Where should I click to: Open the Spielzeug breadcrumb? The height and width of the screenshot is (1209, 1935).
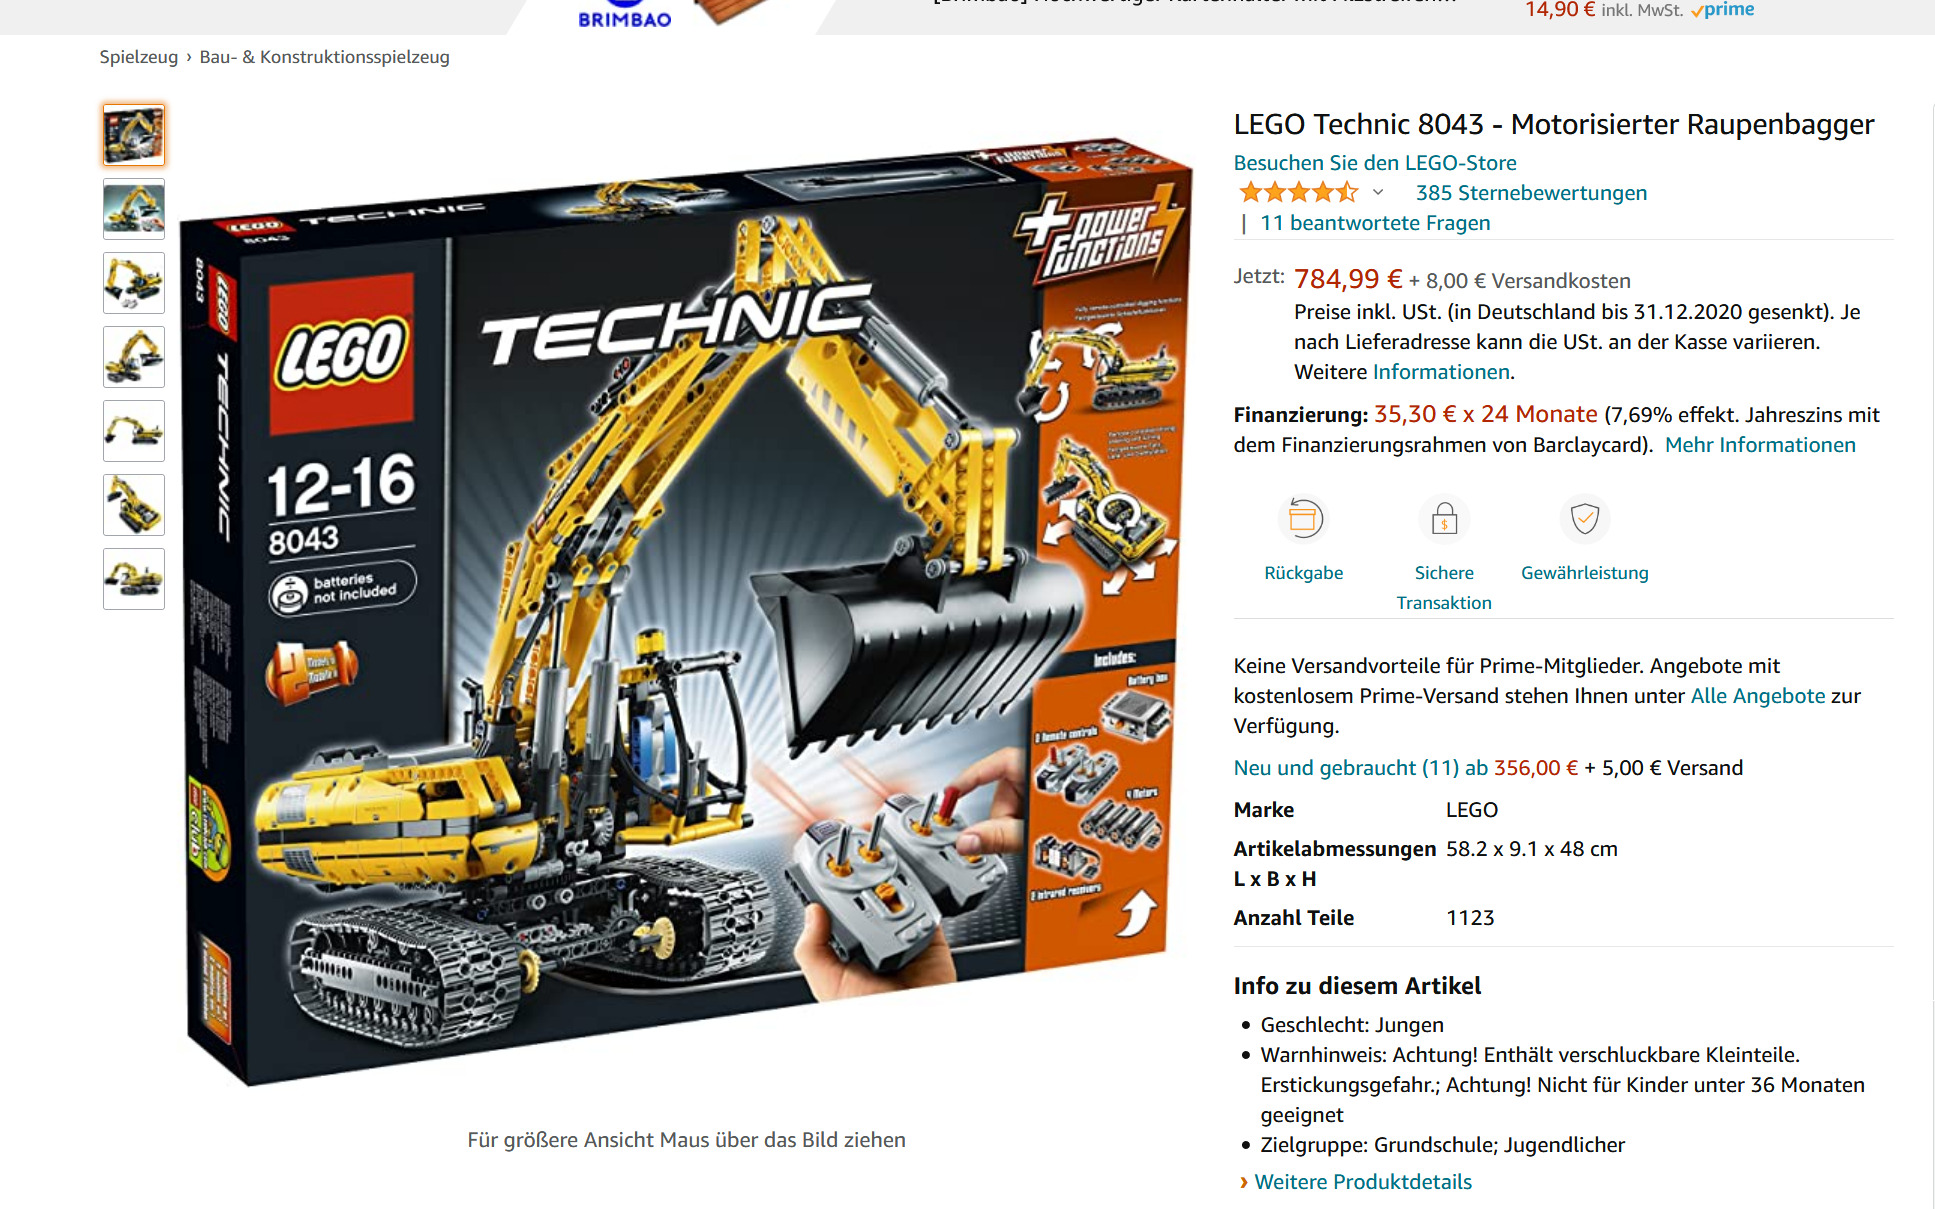[x=138, y=57]
